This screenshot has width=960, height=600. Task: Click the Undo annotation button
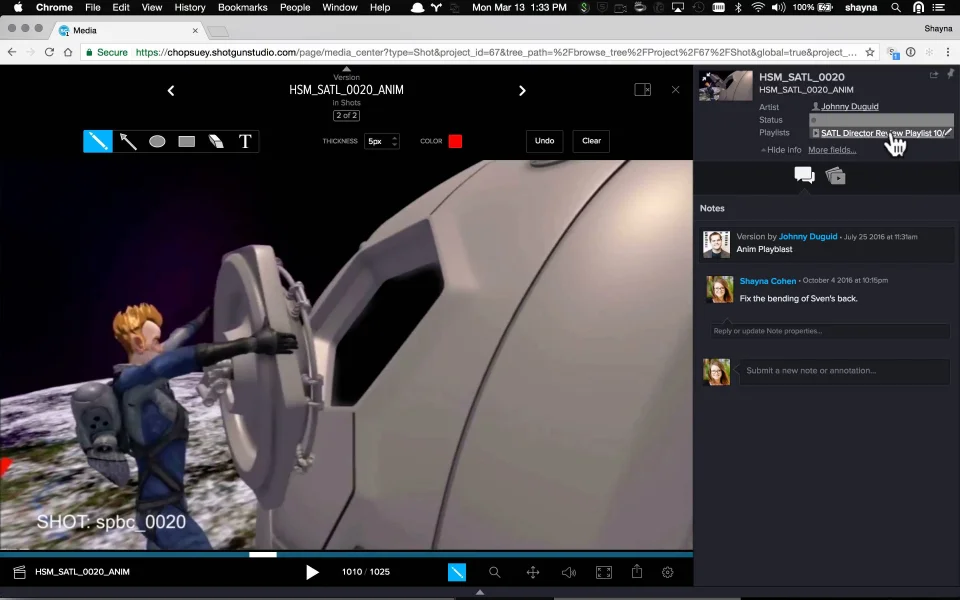544,141
